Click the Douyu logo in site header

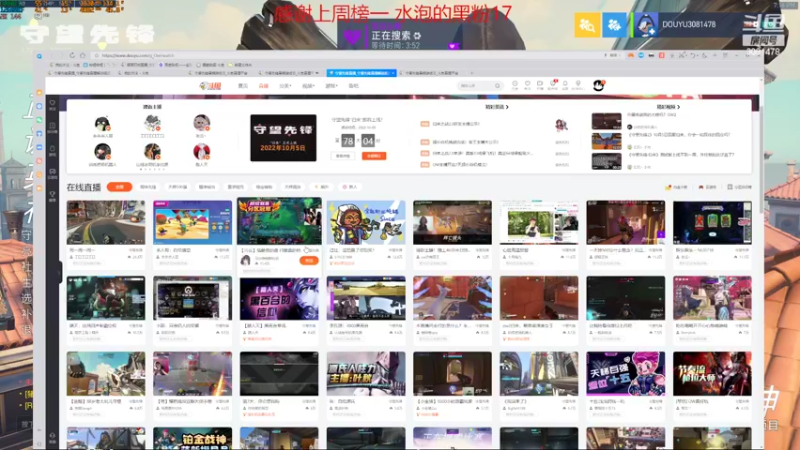click(x=210, y=86)
